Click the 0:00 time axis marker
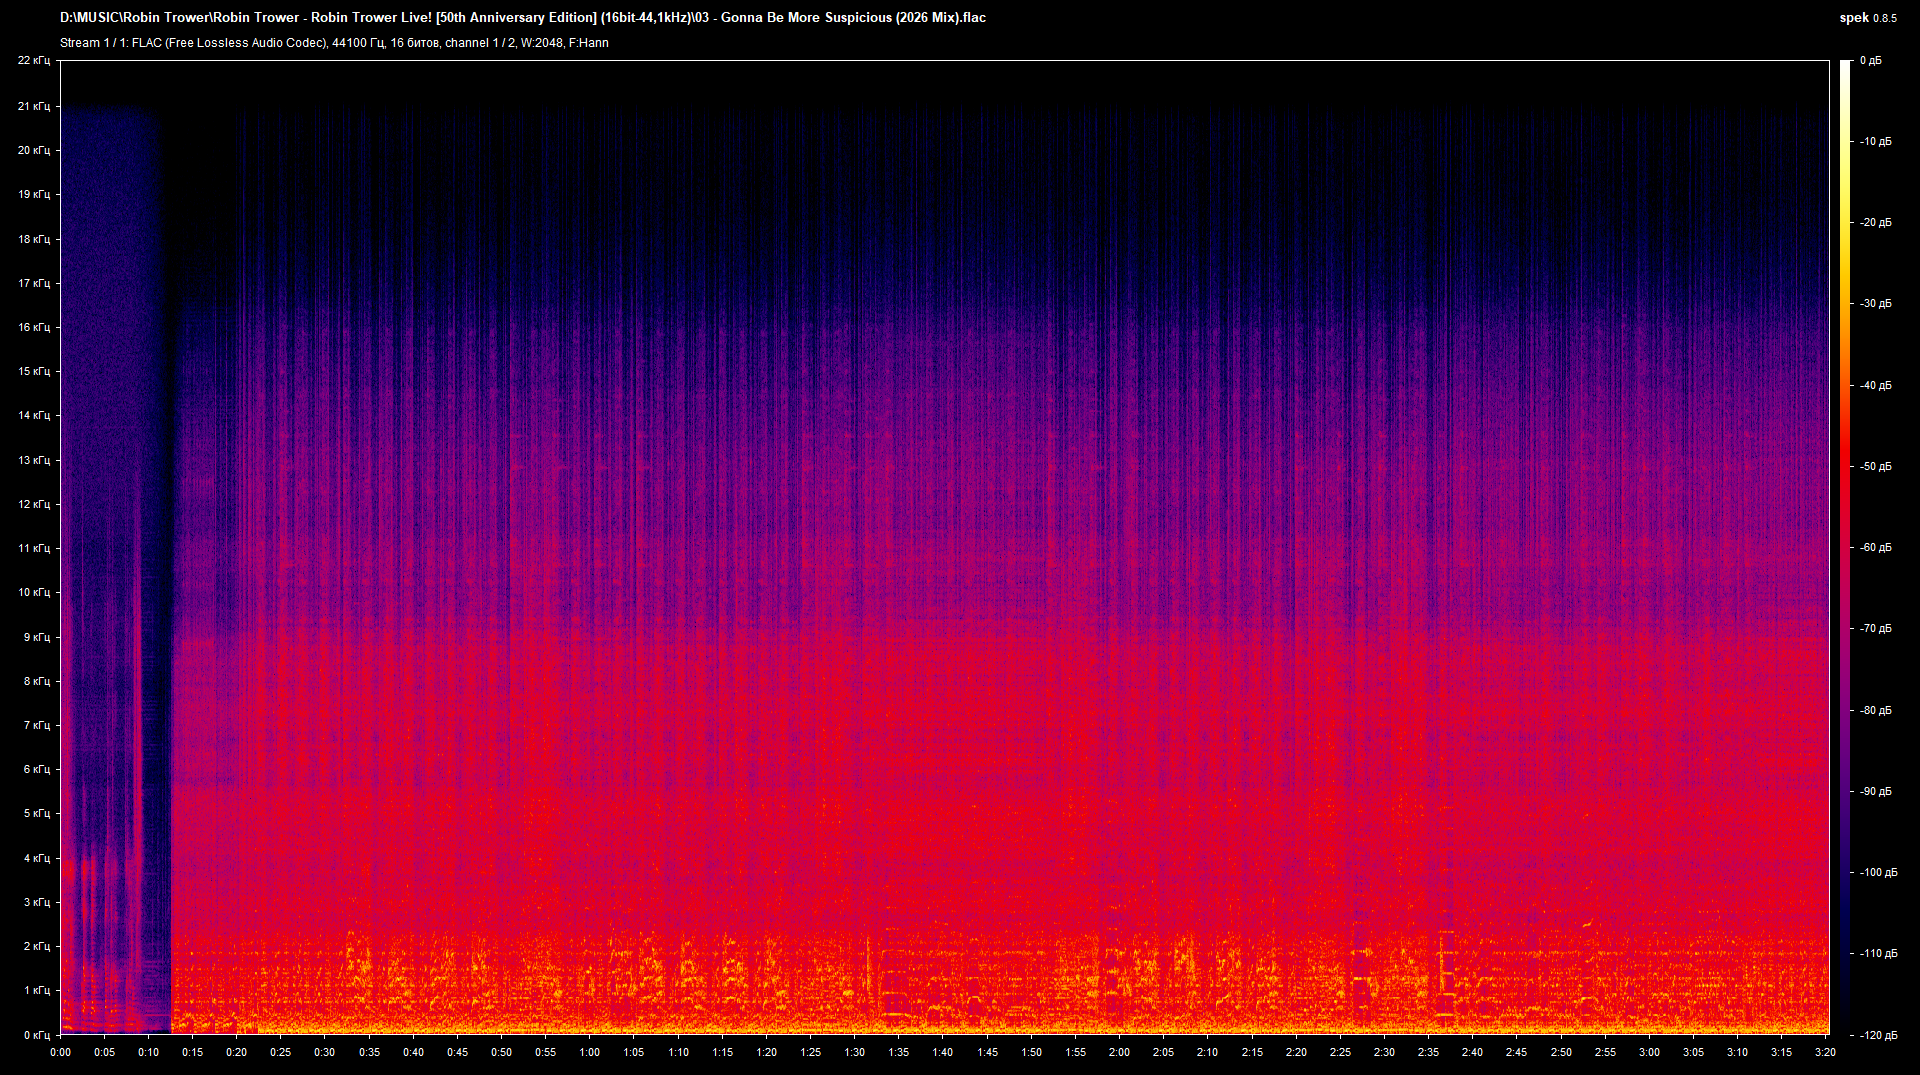The height and width of the screenshot is (1075, 1920). (61, 1052)
